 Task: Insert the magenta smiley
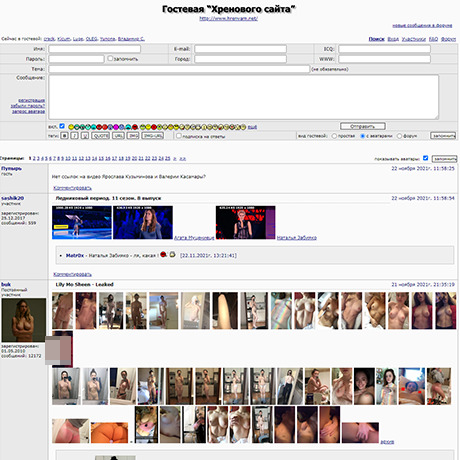(x=116, y=127)
